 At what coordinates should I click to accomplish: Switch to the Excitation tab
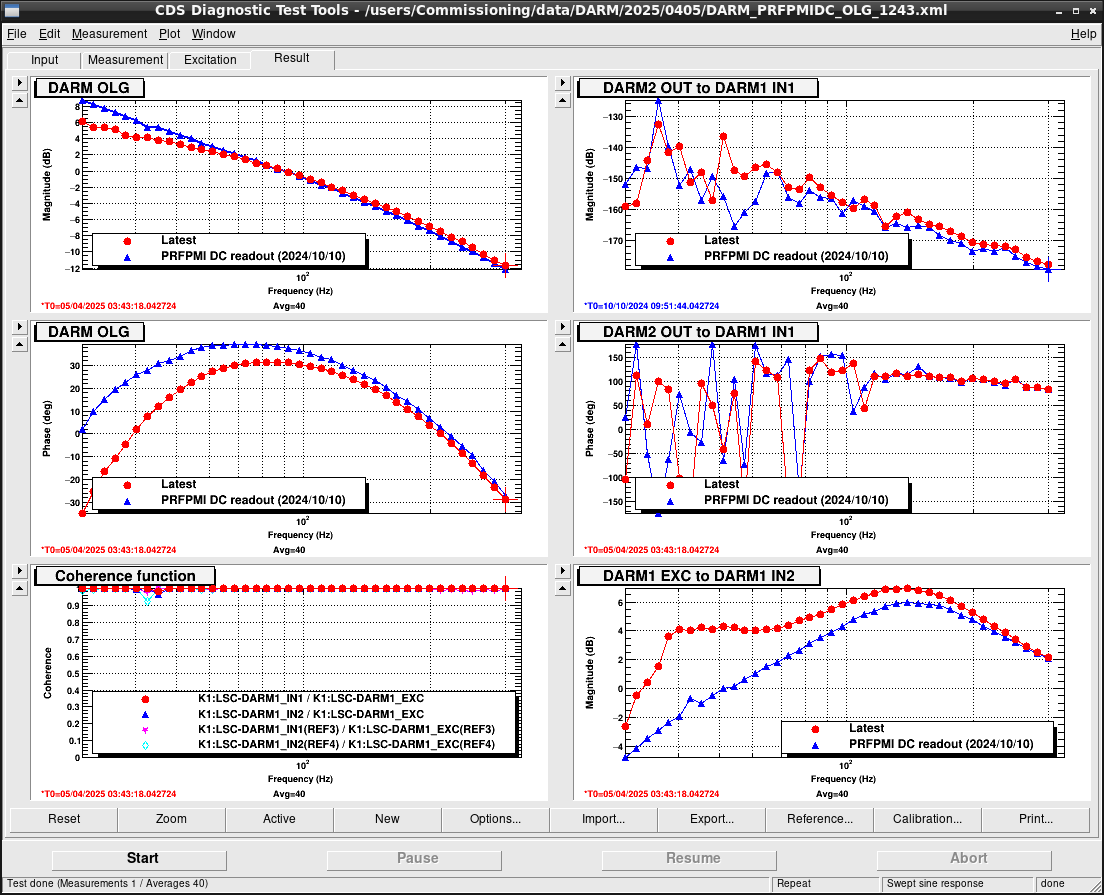[210, 60]
